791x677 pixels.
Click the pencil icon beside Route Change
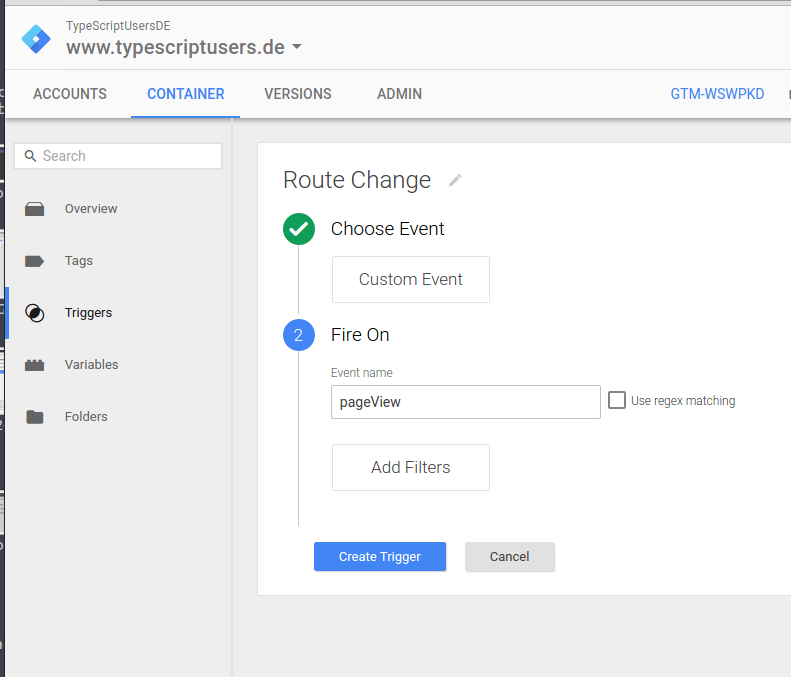[x=455, y=180]
